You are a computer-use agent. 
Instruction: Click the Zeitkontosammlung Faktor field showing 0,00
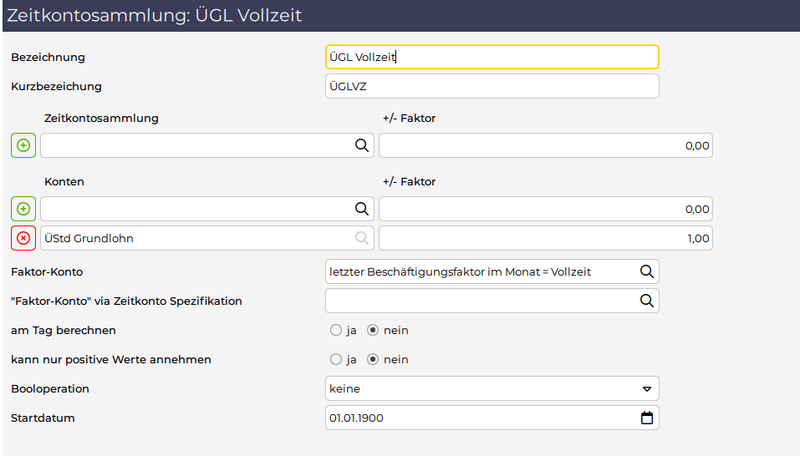click(x=546, y=146)
